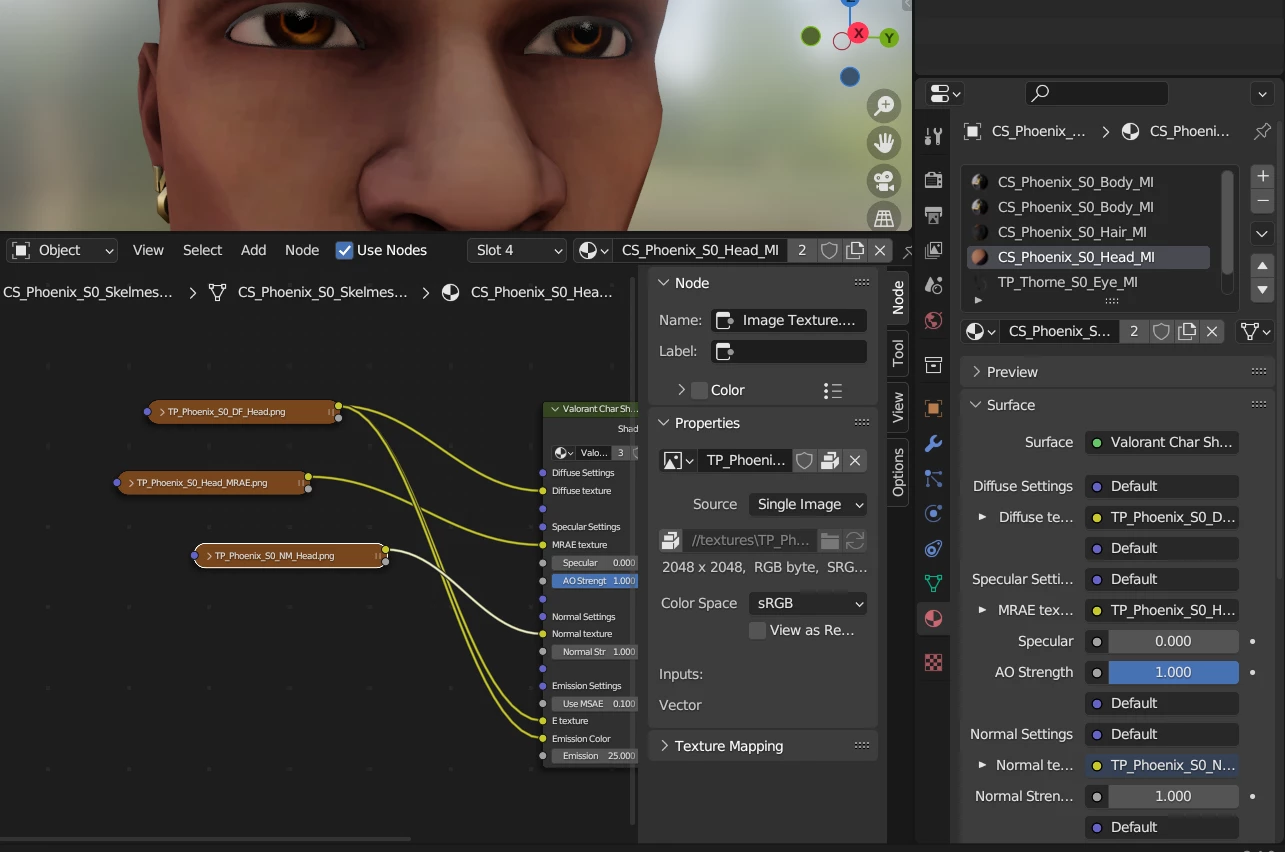Toggle fake user for the image datablock
Viewport: 1285px width, 852px height.
(804, 460)
